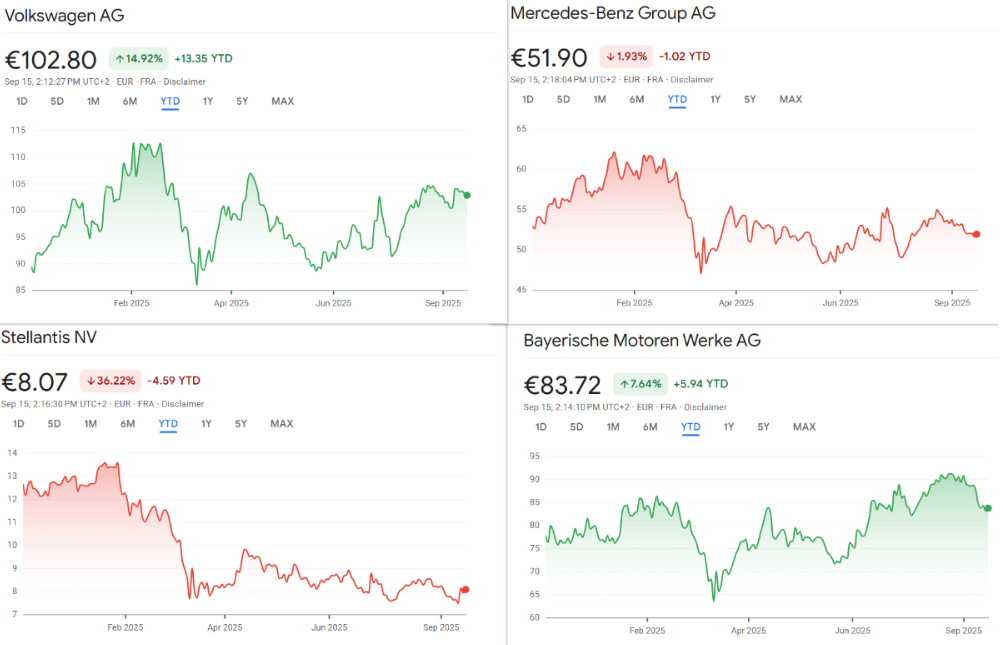Open Disclaimer link under Mercedes-Benz price
This screenshot has height=645, width=1003.
[691, 79]
